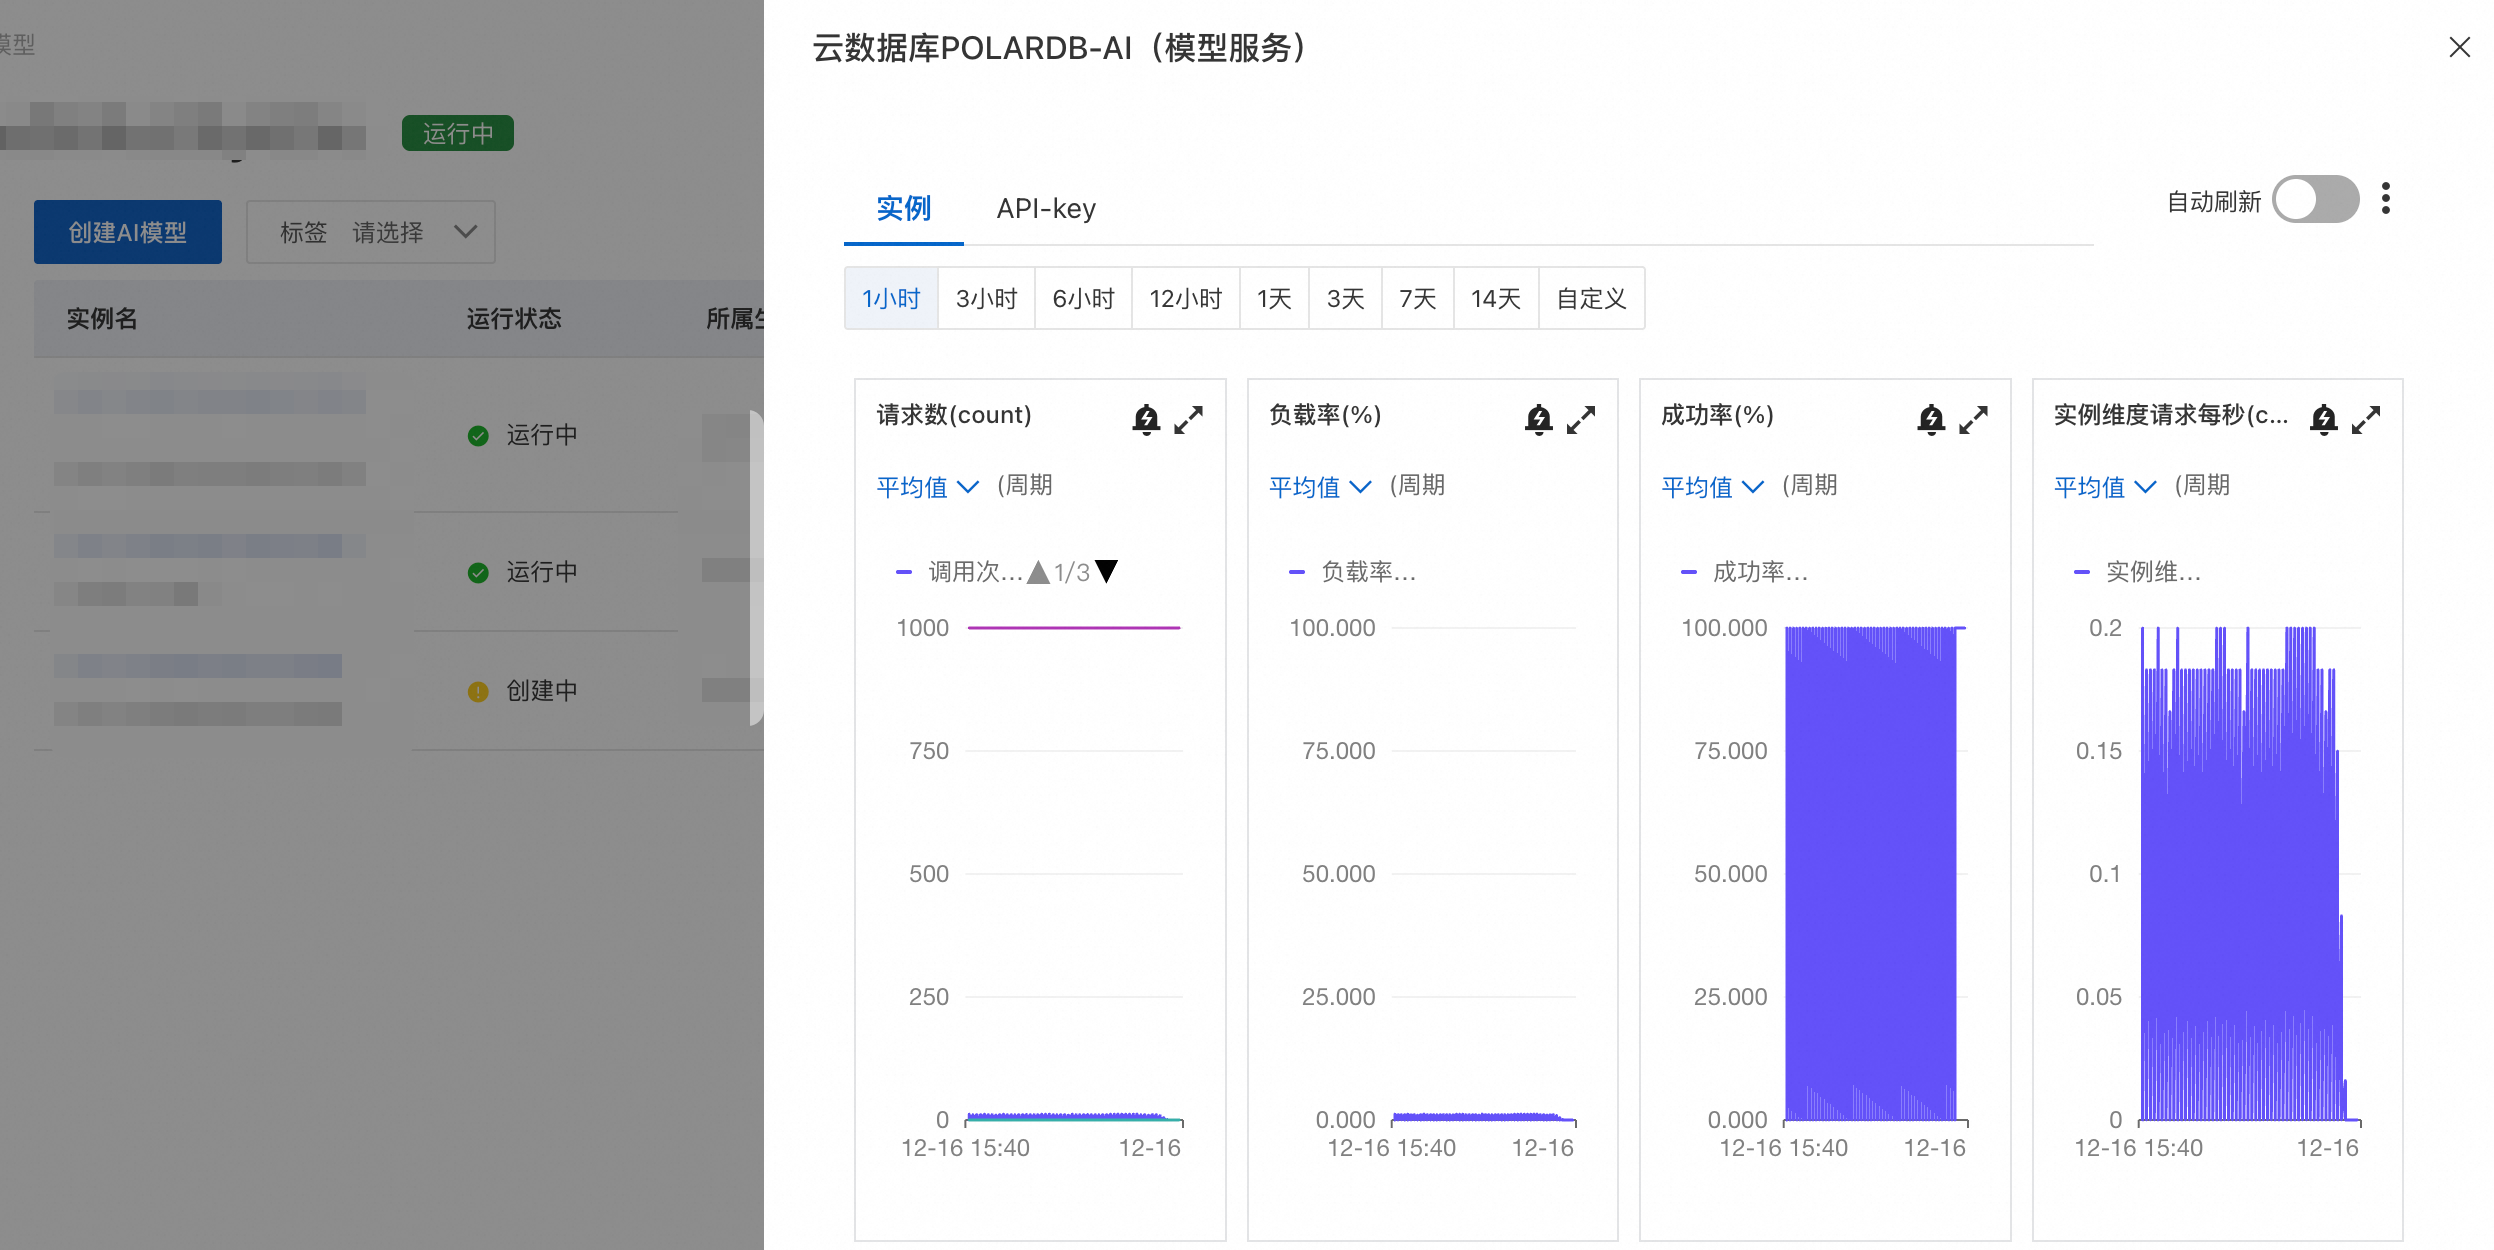
Task: Close the POLARDB-AI model service panel
Action: tap(2459, 47)
